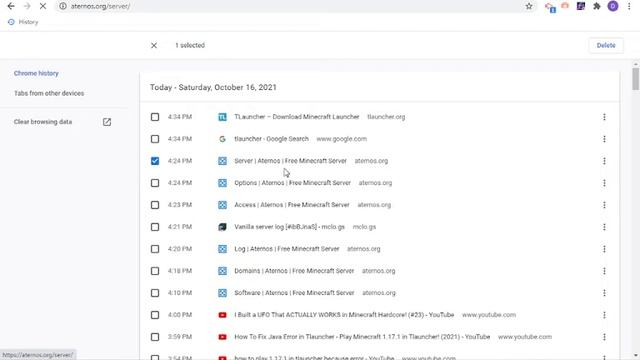Click the YouTube favicon for Java Error entry
Image resolution: width=640 pixels, height=360 pixels.
pos(222,337)
